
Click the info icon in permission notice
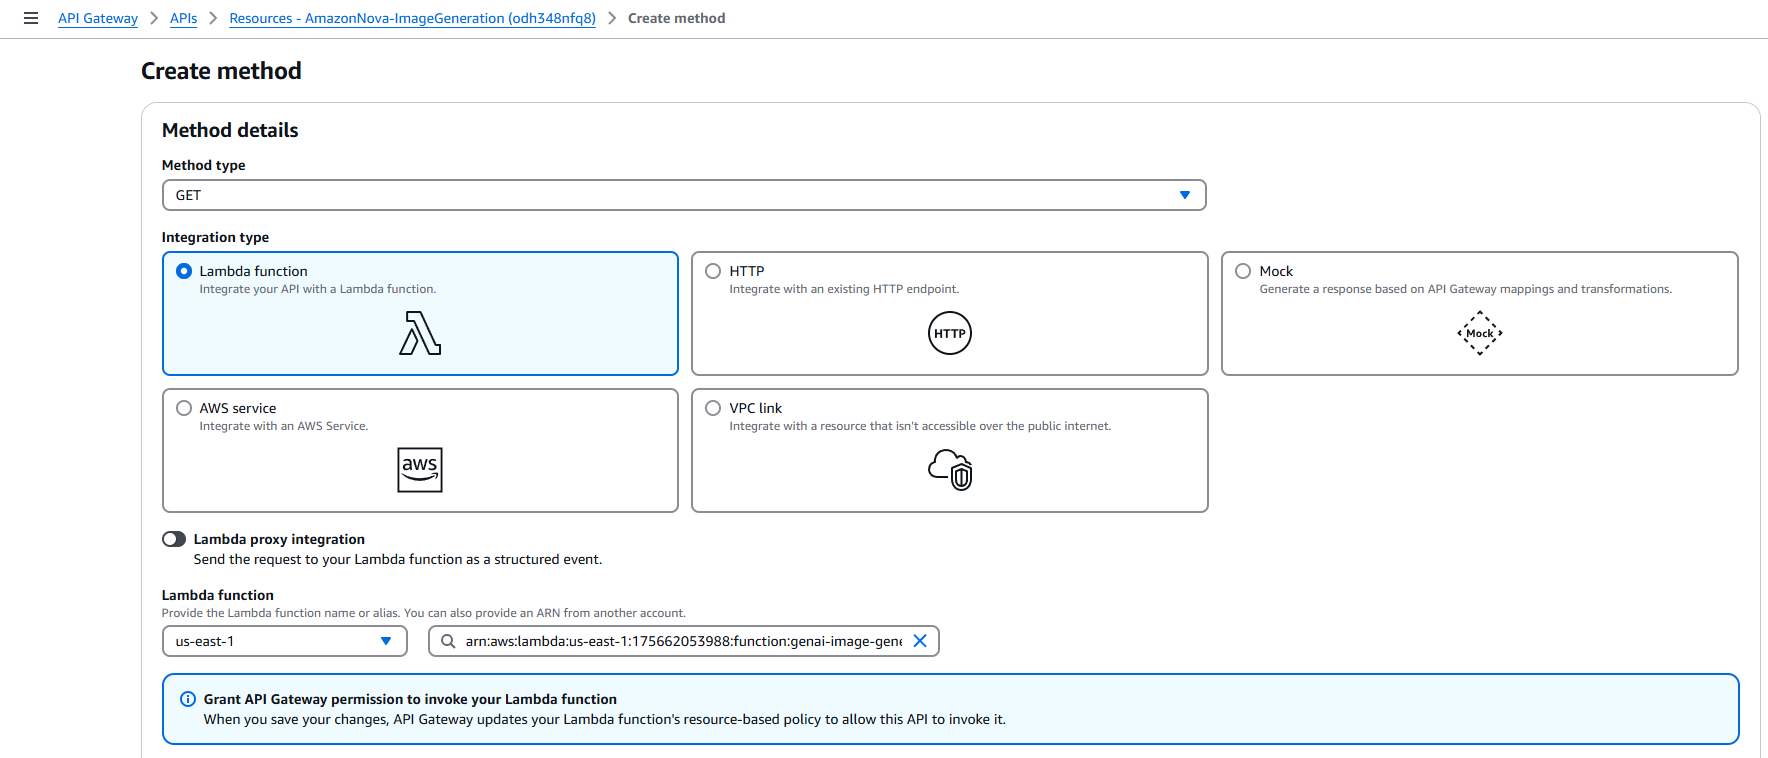[x=187, y=699]
